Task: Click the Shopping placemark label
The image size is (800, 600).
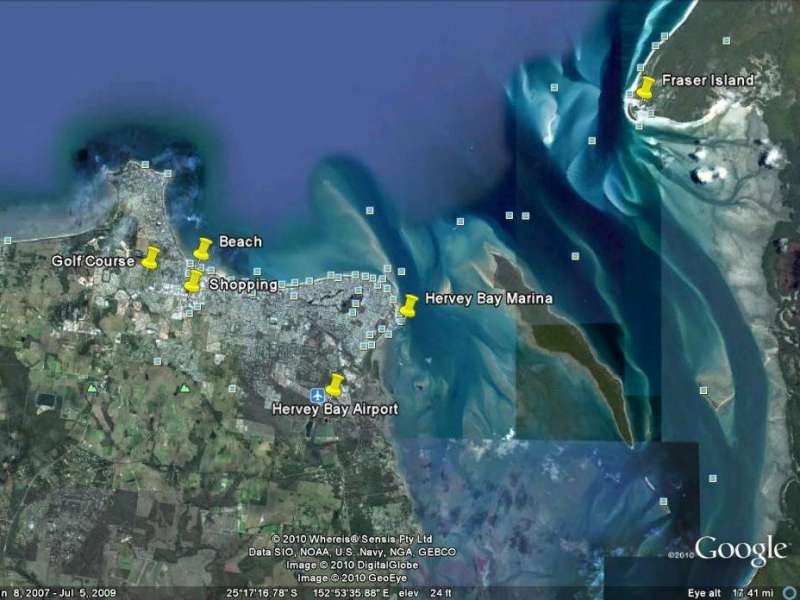Action: tap(243, 284)
